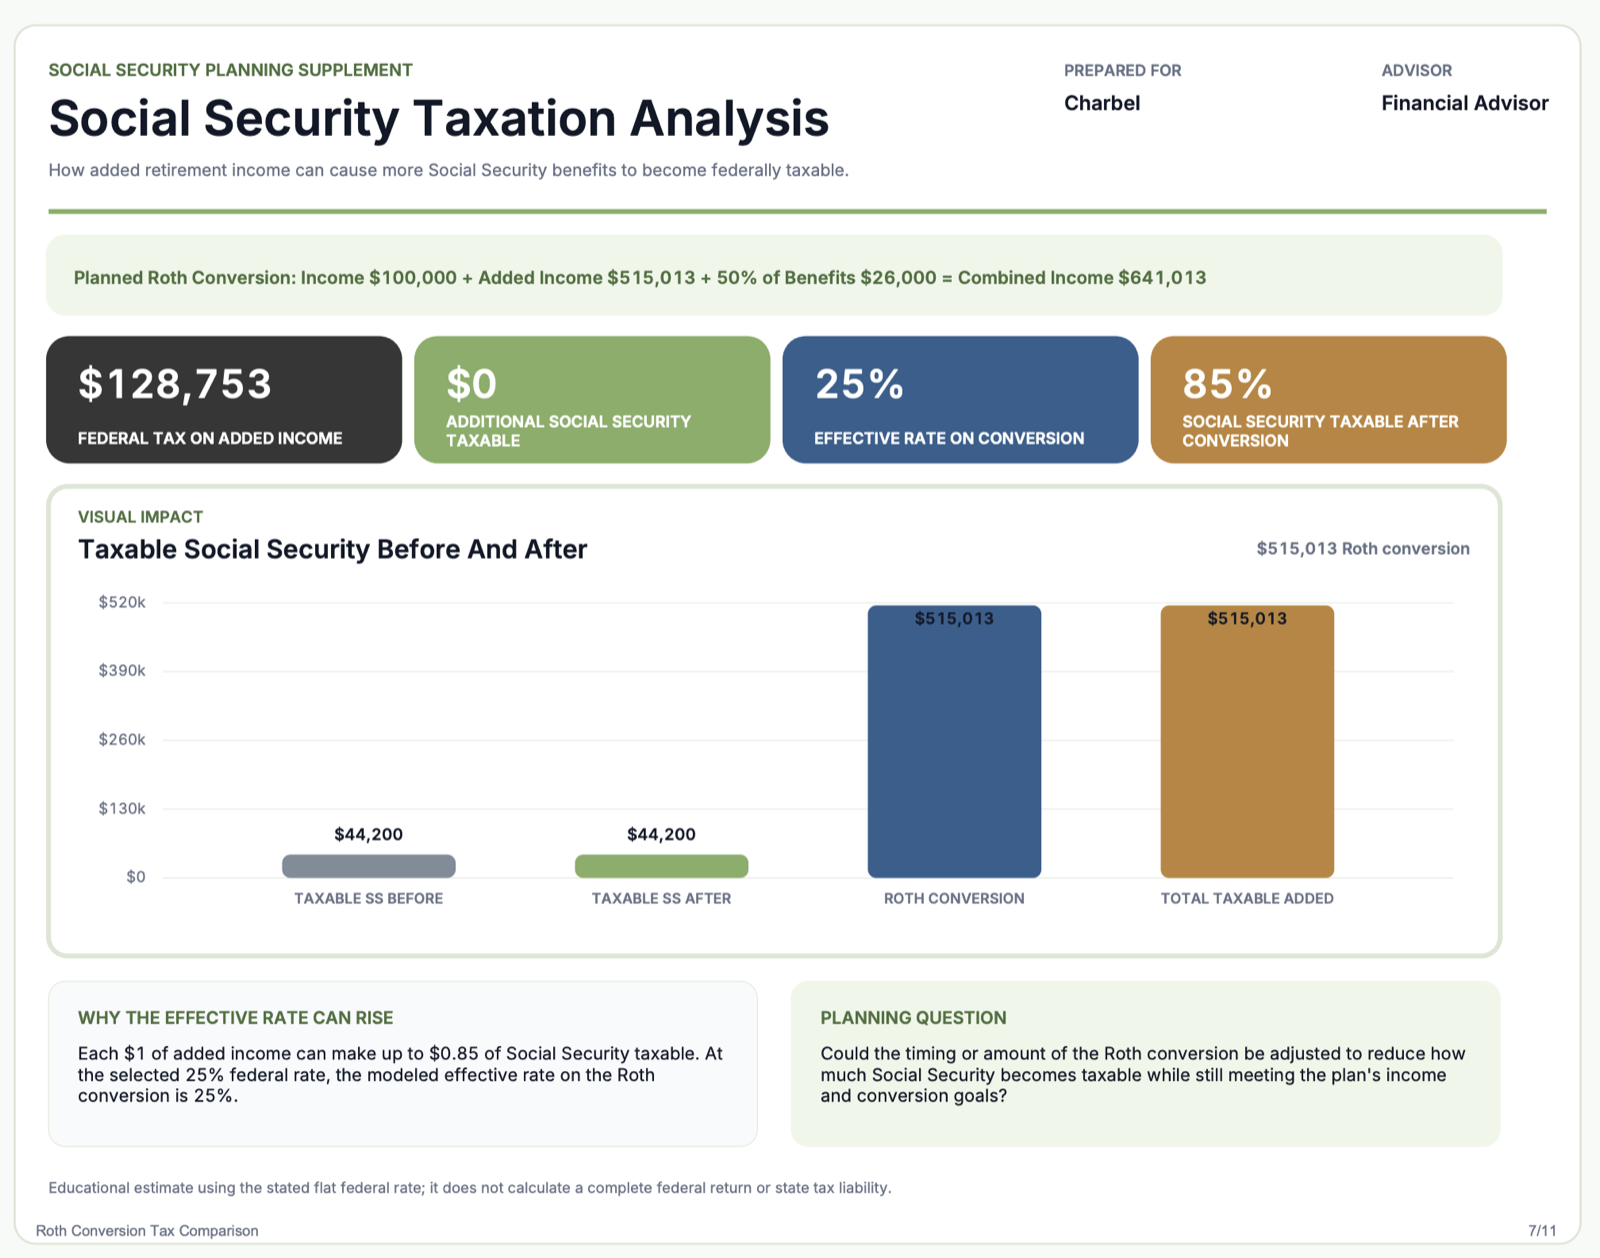Viewport: 1600px width, 1258px height.
Task: Click the Prepared For label
Action: [x=1123, y=70]
